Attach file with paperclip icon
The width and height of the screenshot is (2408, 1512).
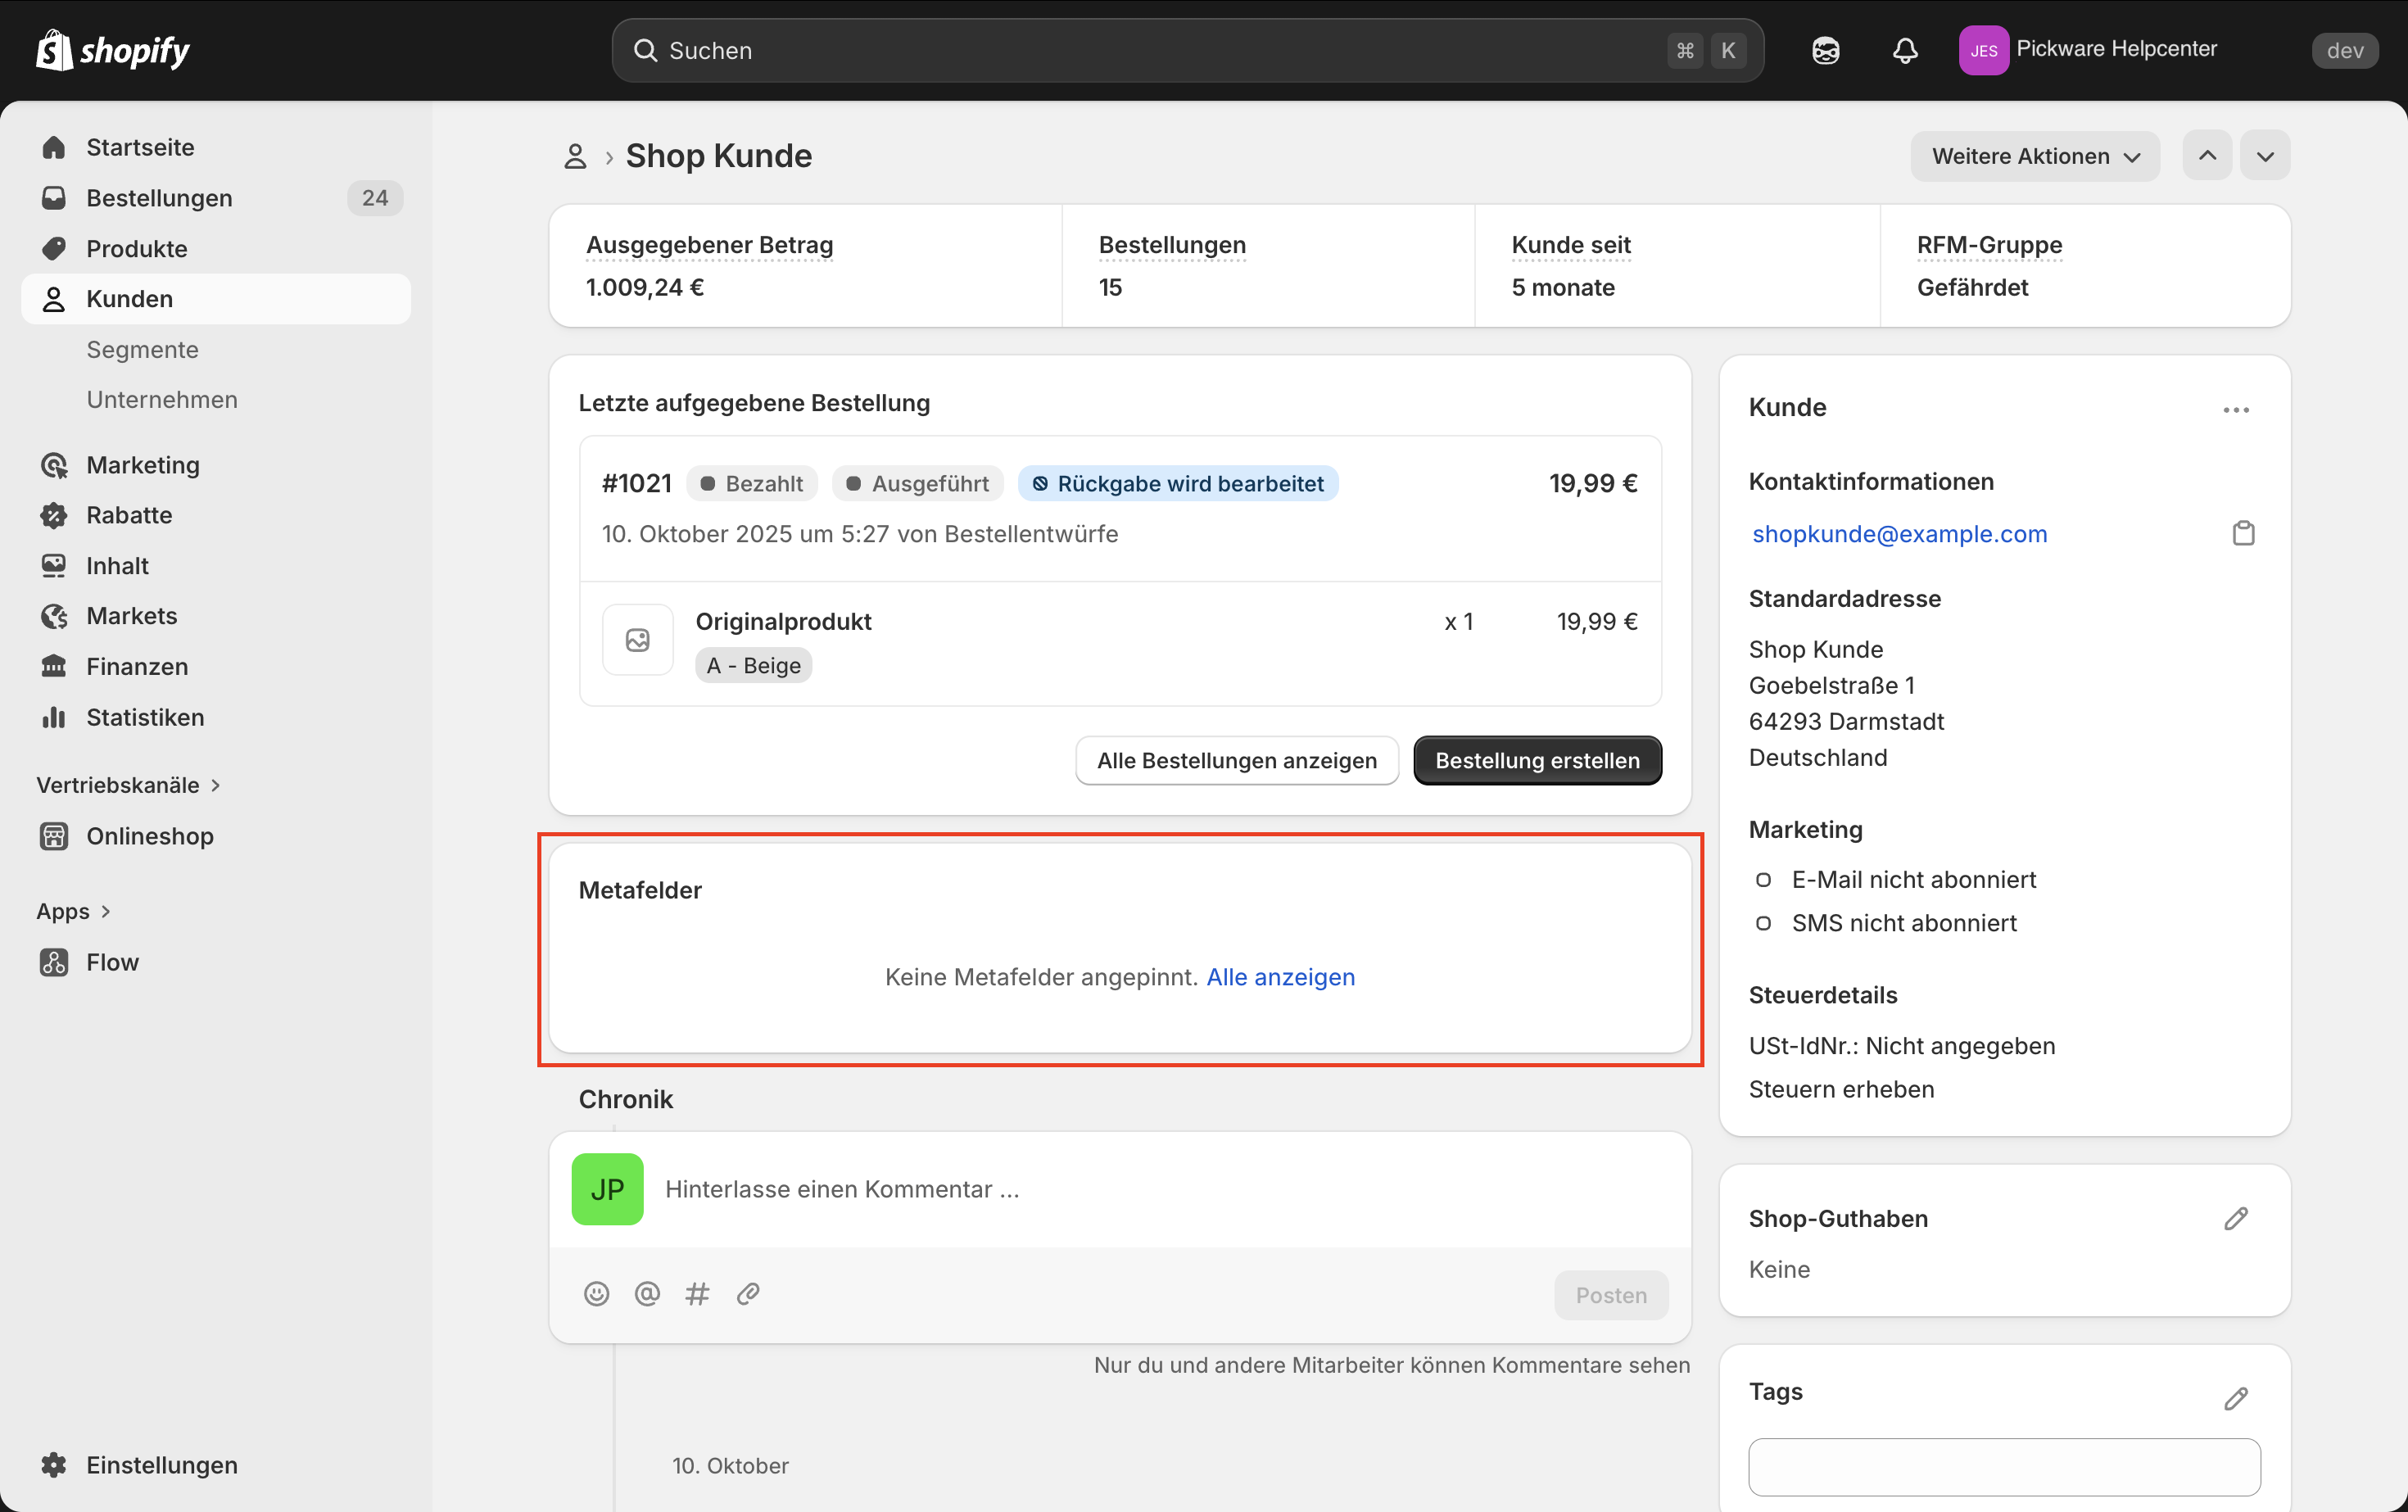(748, 1294)
